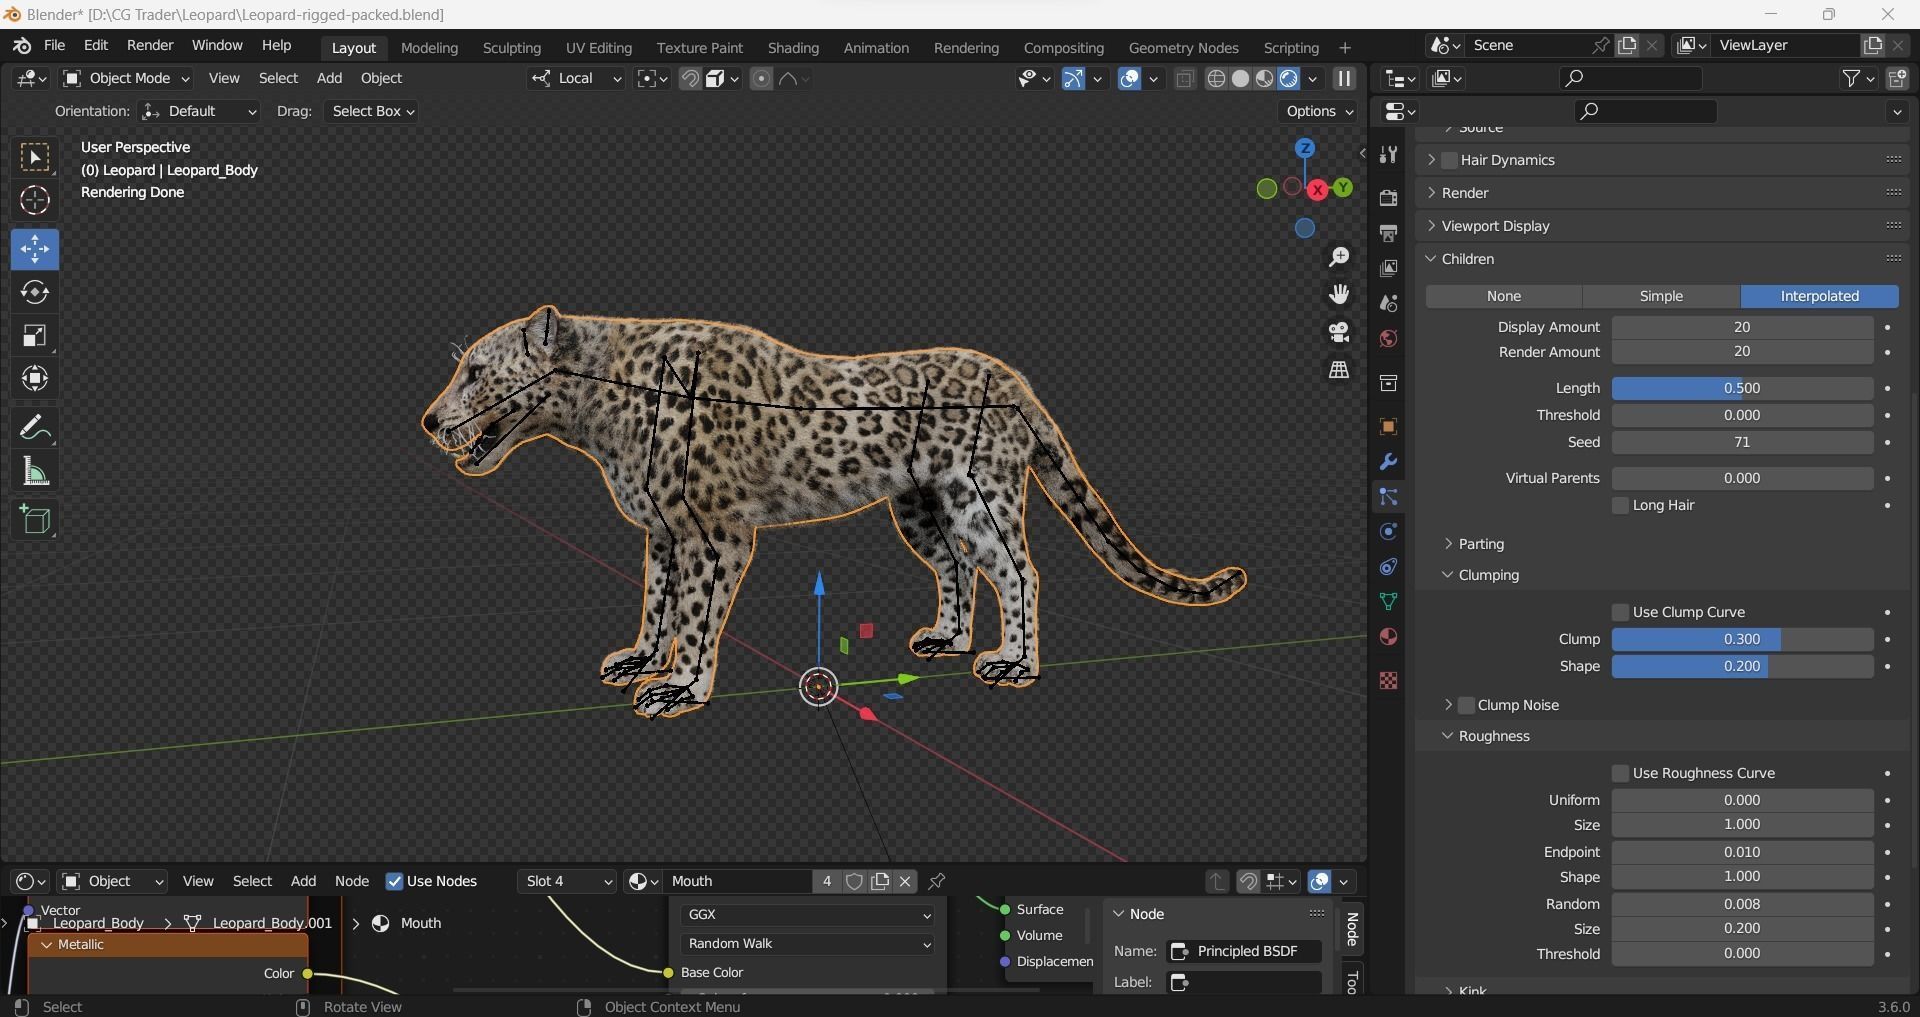Toggle viewport overlays button
Image resolution: width=1920 pixels, height=1017 pixels.
tap(1130, 79)
